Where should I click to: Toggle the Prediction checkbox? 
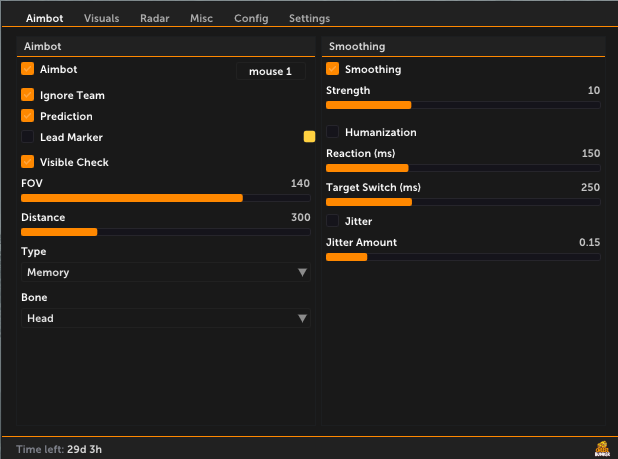[x=28, y=116]
